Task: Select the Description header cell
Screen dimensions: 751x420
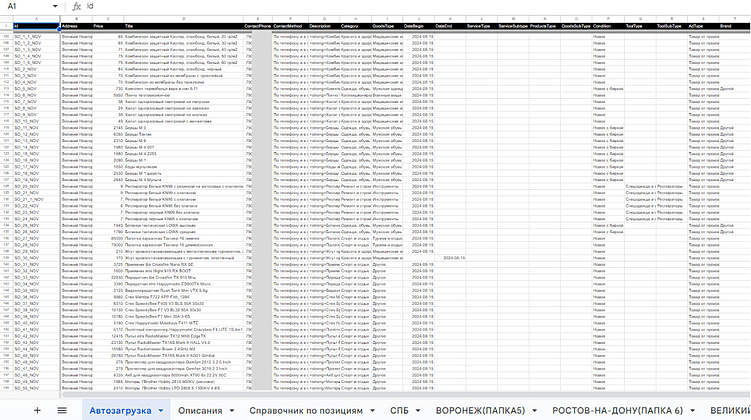Action: point(324,26)
